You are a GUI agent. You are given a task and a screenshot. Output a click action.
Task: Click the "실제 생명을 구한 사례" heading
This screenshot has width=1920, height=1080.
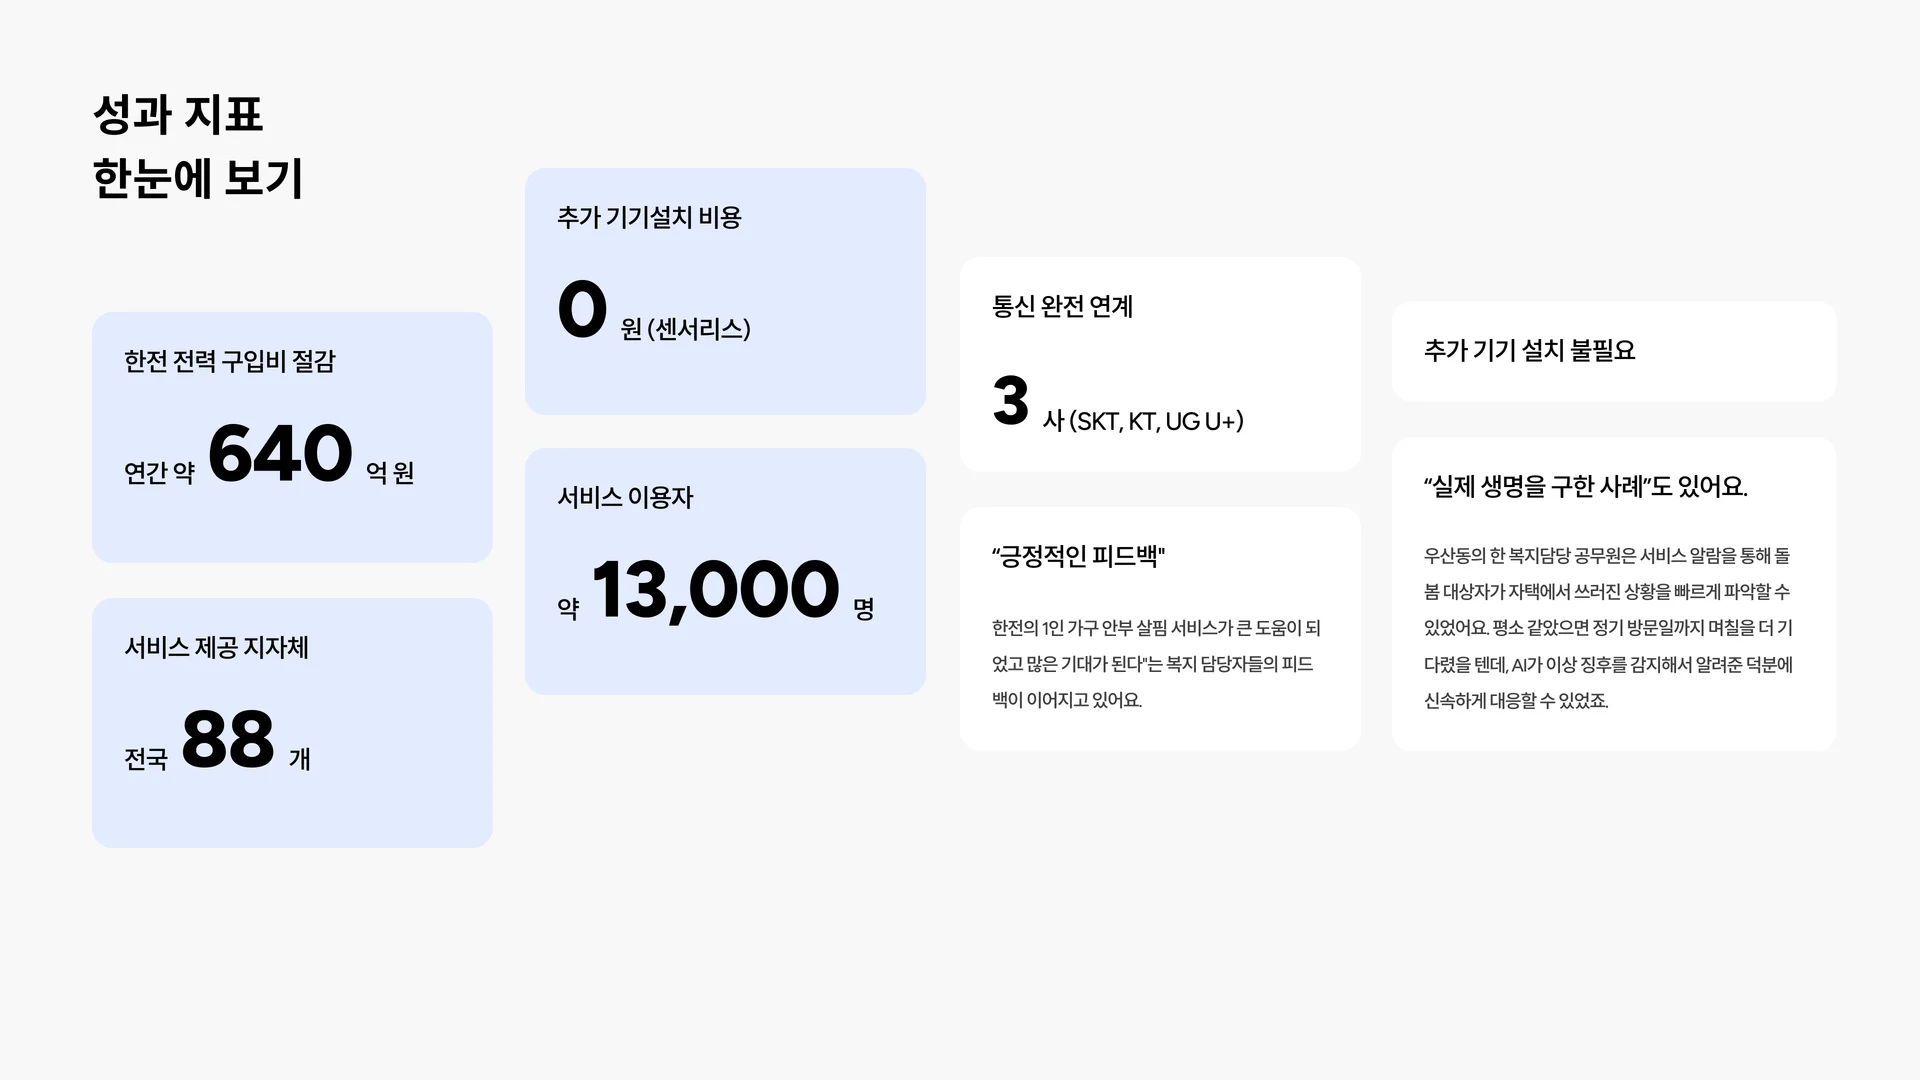(x=1585, y=487)
